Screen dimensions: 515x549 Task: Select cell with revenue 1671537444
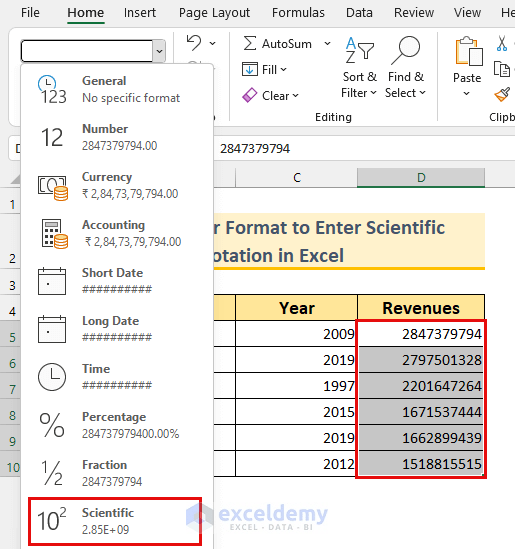point(421,411)
